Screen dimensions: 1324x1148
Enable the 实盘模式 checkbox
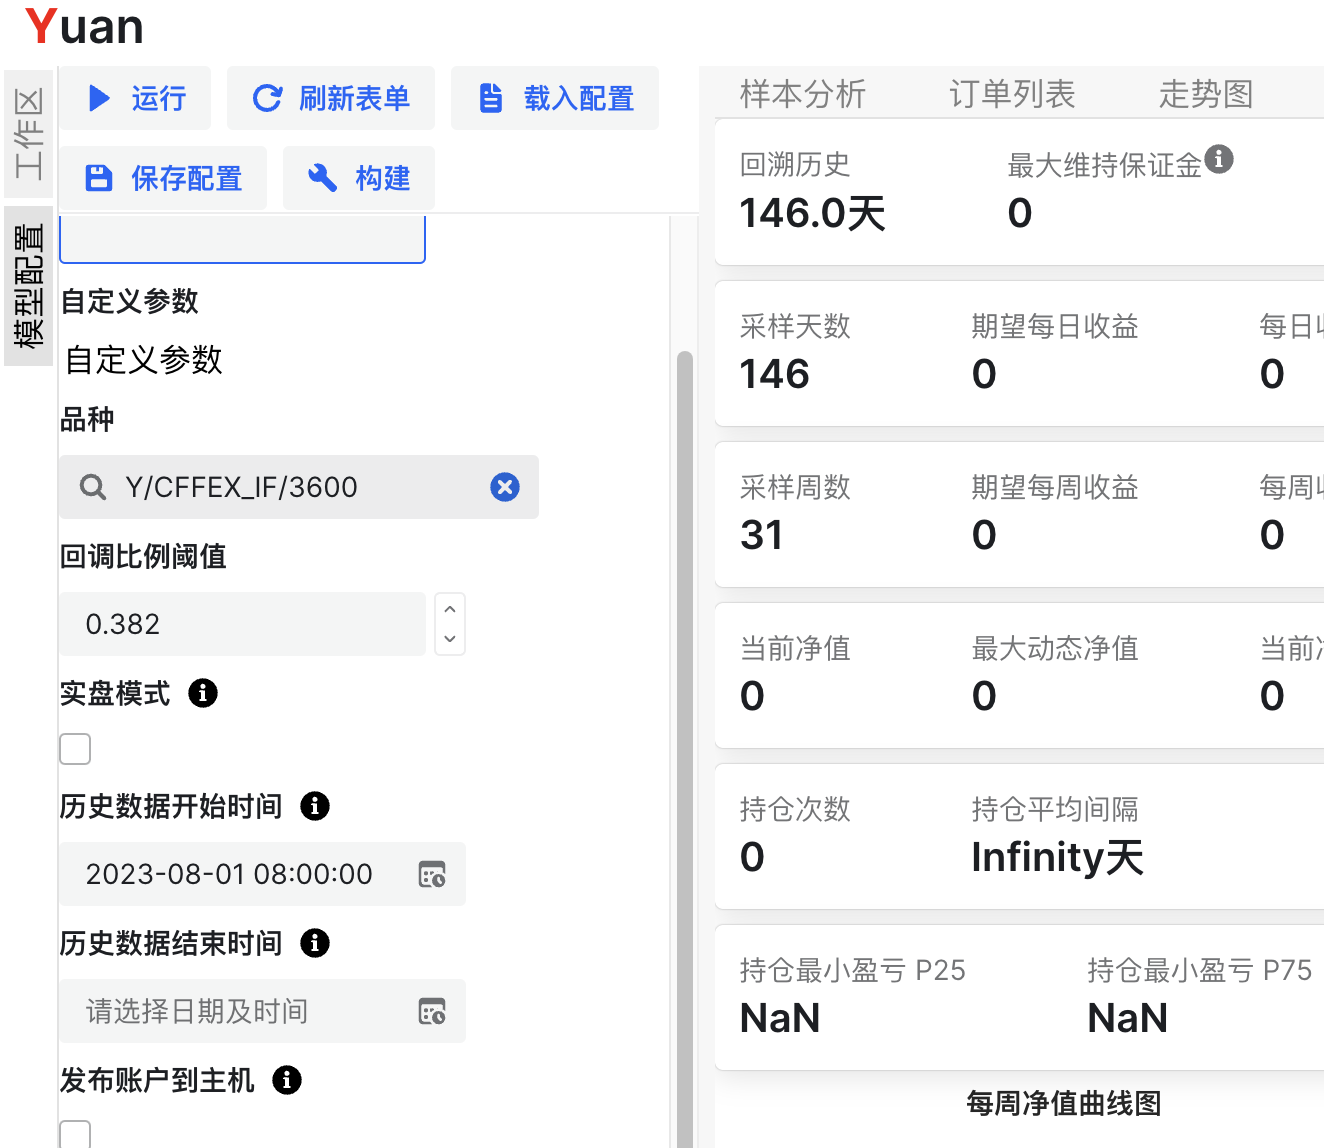75,748
